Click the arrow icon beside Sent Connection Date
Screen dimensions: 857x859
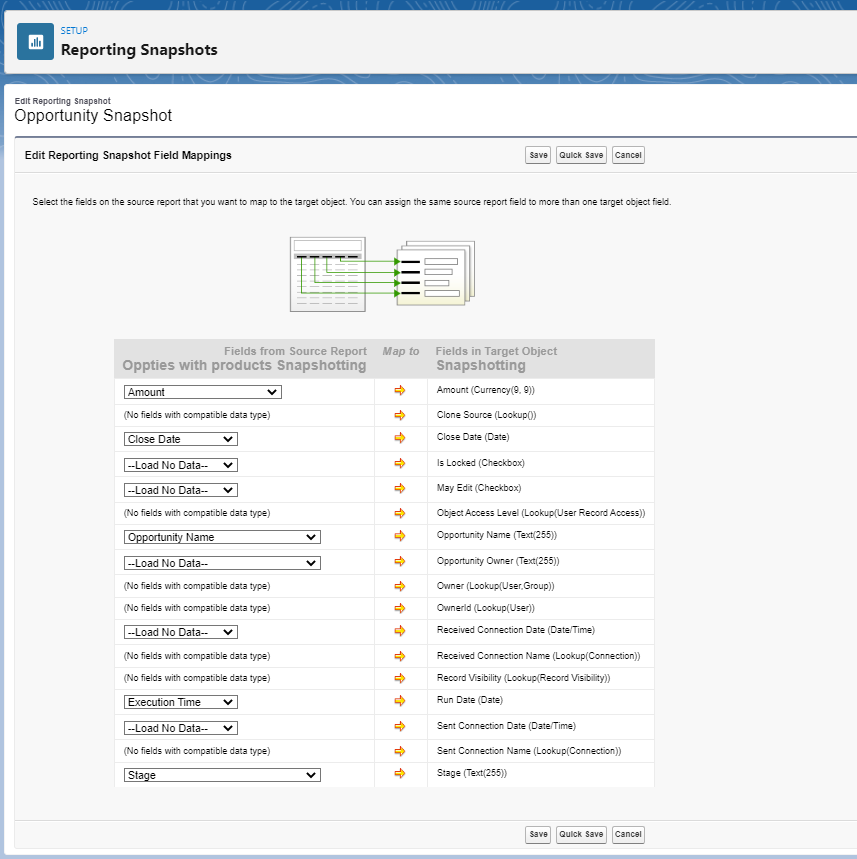point(400,726)
